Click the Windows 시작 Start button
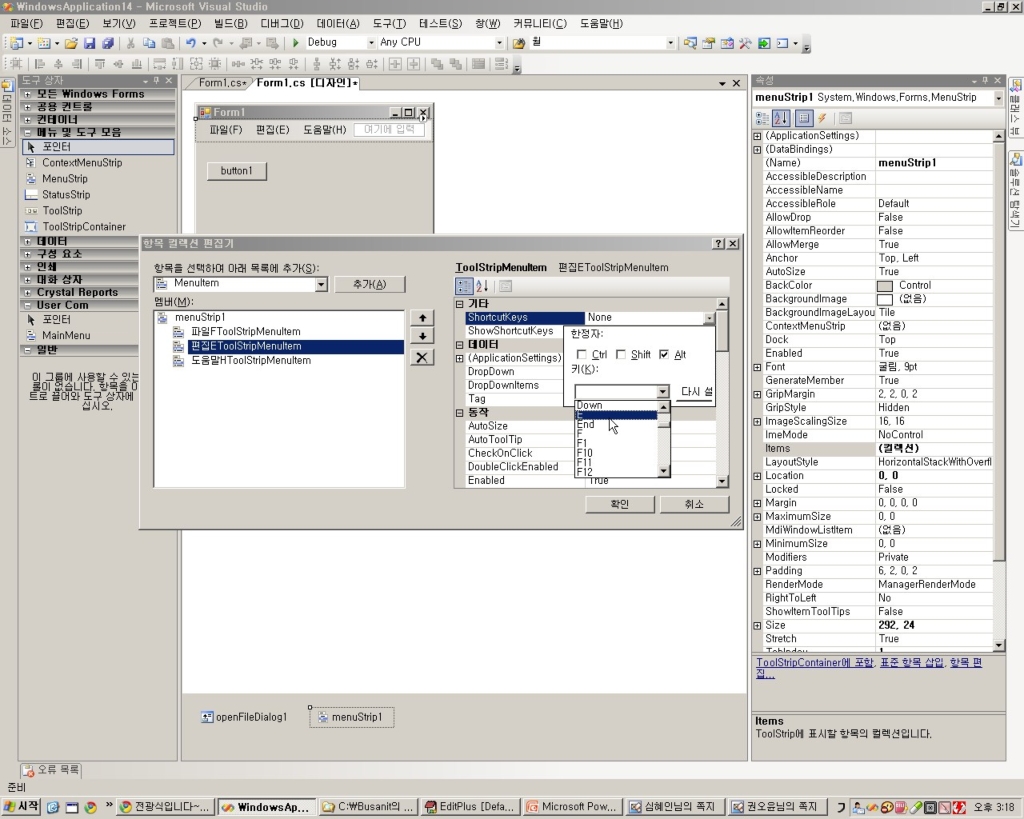Screen dimensions: 1024x819 tap(21, 807)
